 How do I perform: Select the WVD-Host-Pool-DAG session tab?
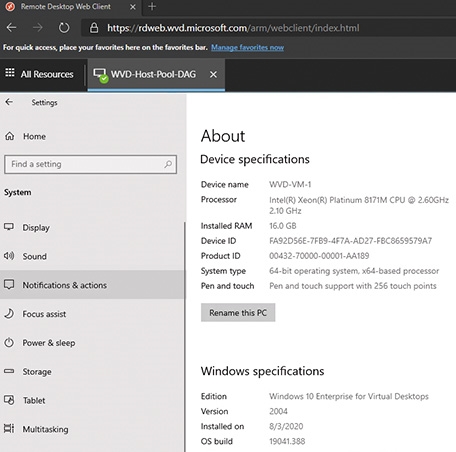(x=156, y=74)
